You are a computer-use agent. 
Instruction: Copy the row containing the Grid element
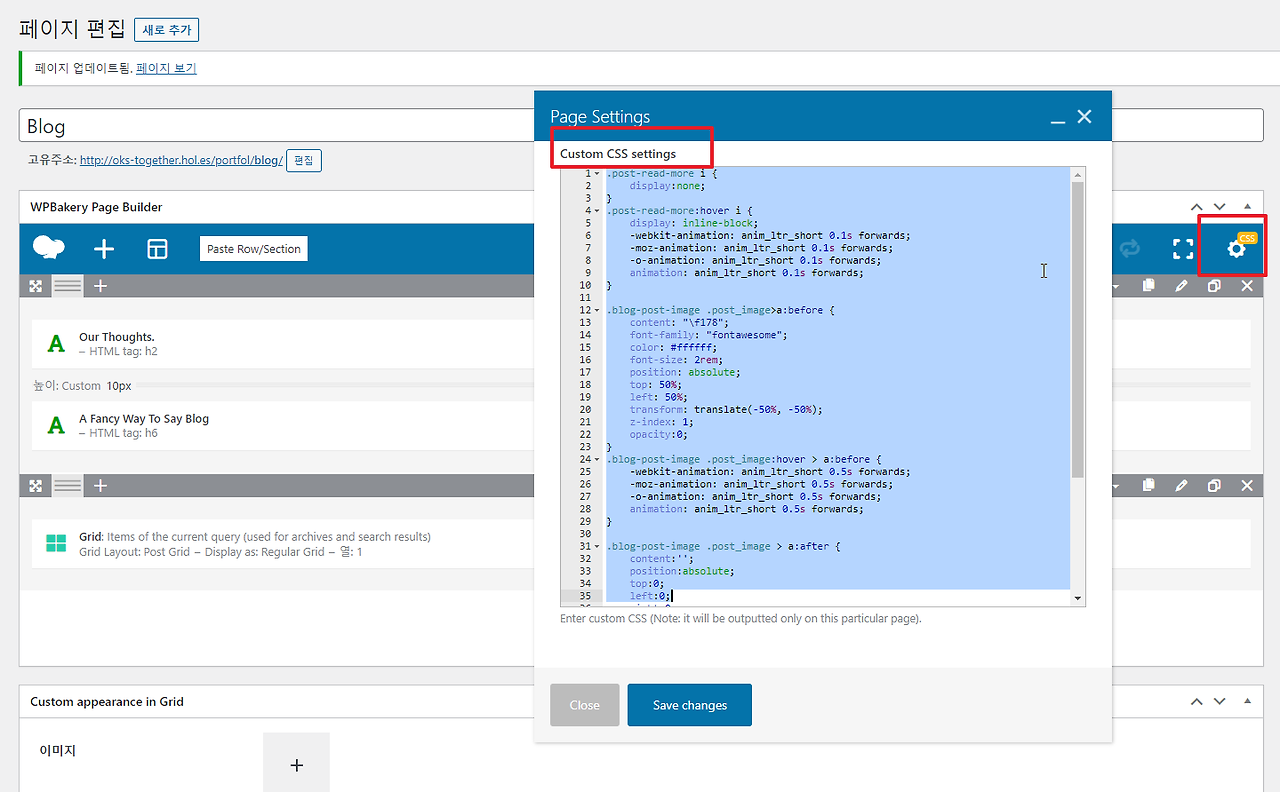click(1149, 486)
